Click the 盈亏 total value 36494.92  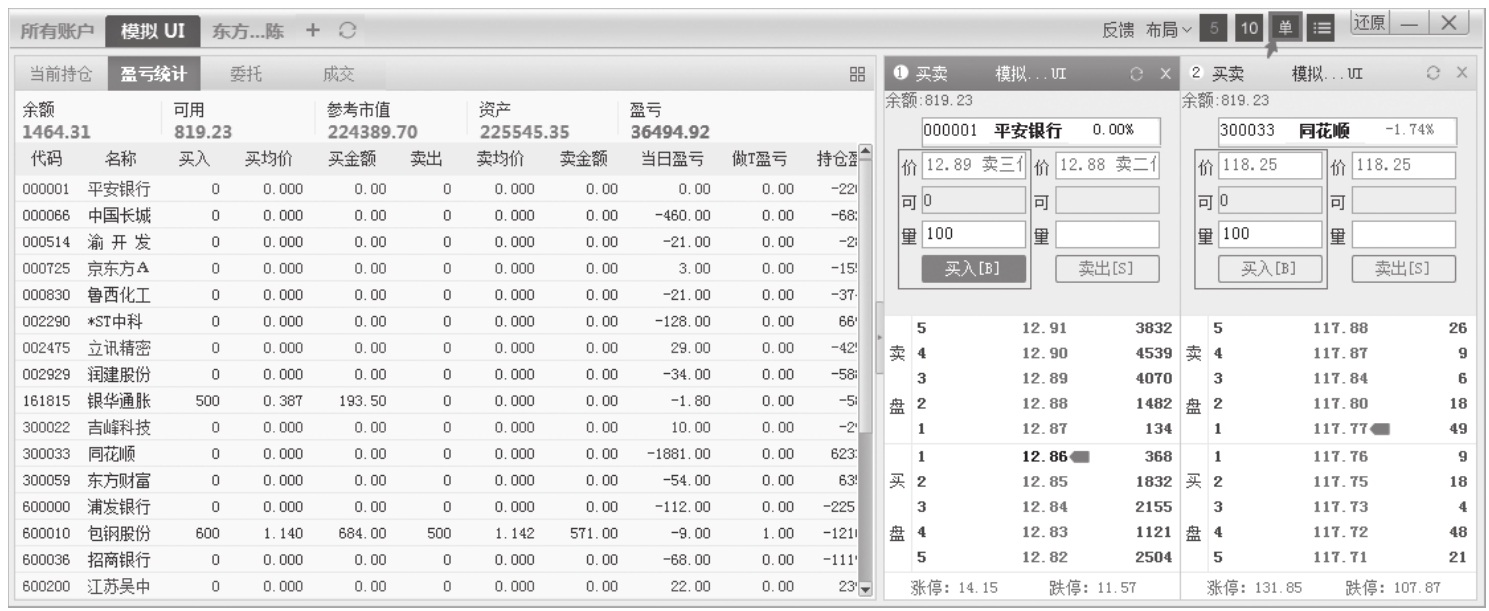[669, 131]
